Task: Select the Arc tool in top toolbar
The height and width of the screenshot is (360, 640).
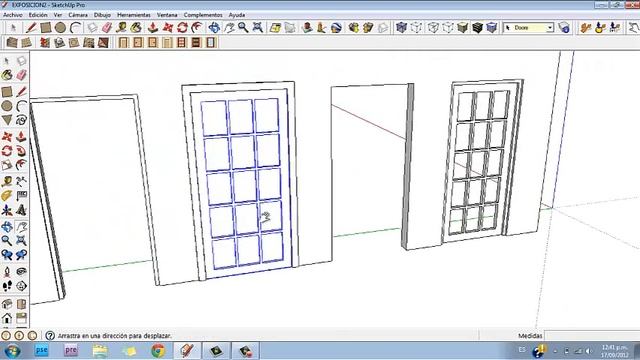Action: click(75, 28)
